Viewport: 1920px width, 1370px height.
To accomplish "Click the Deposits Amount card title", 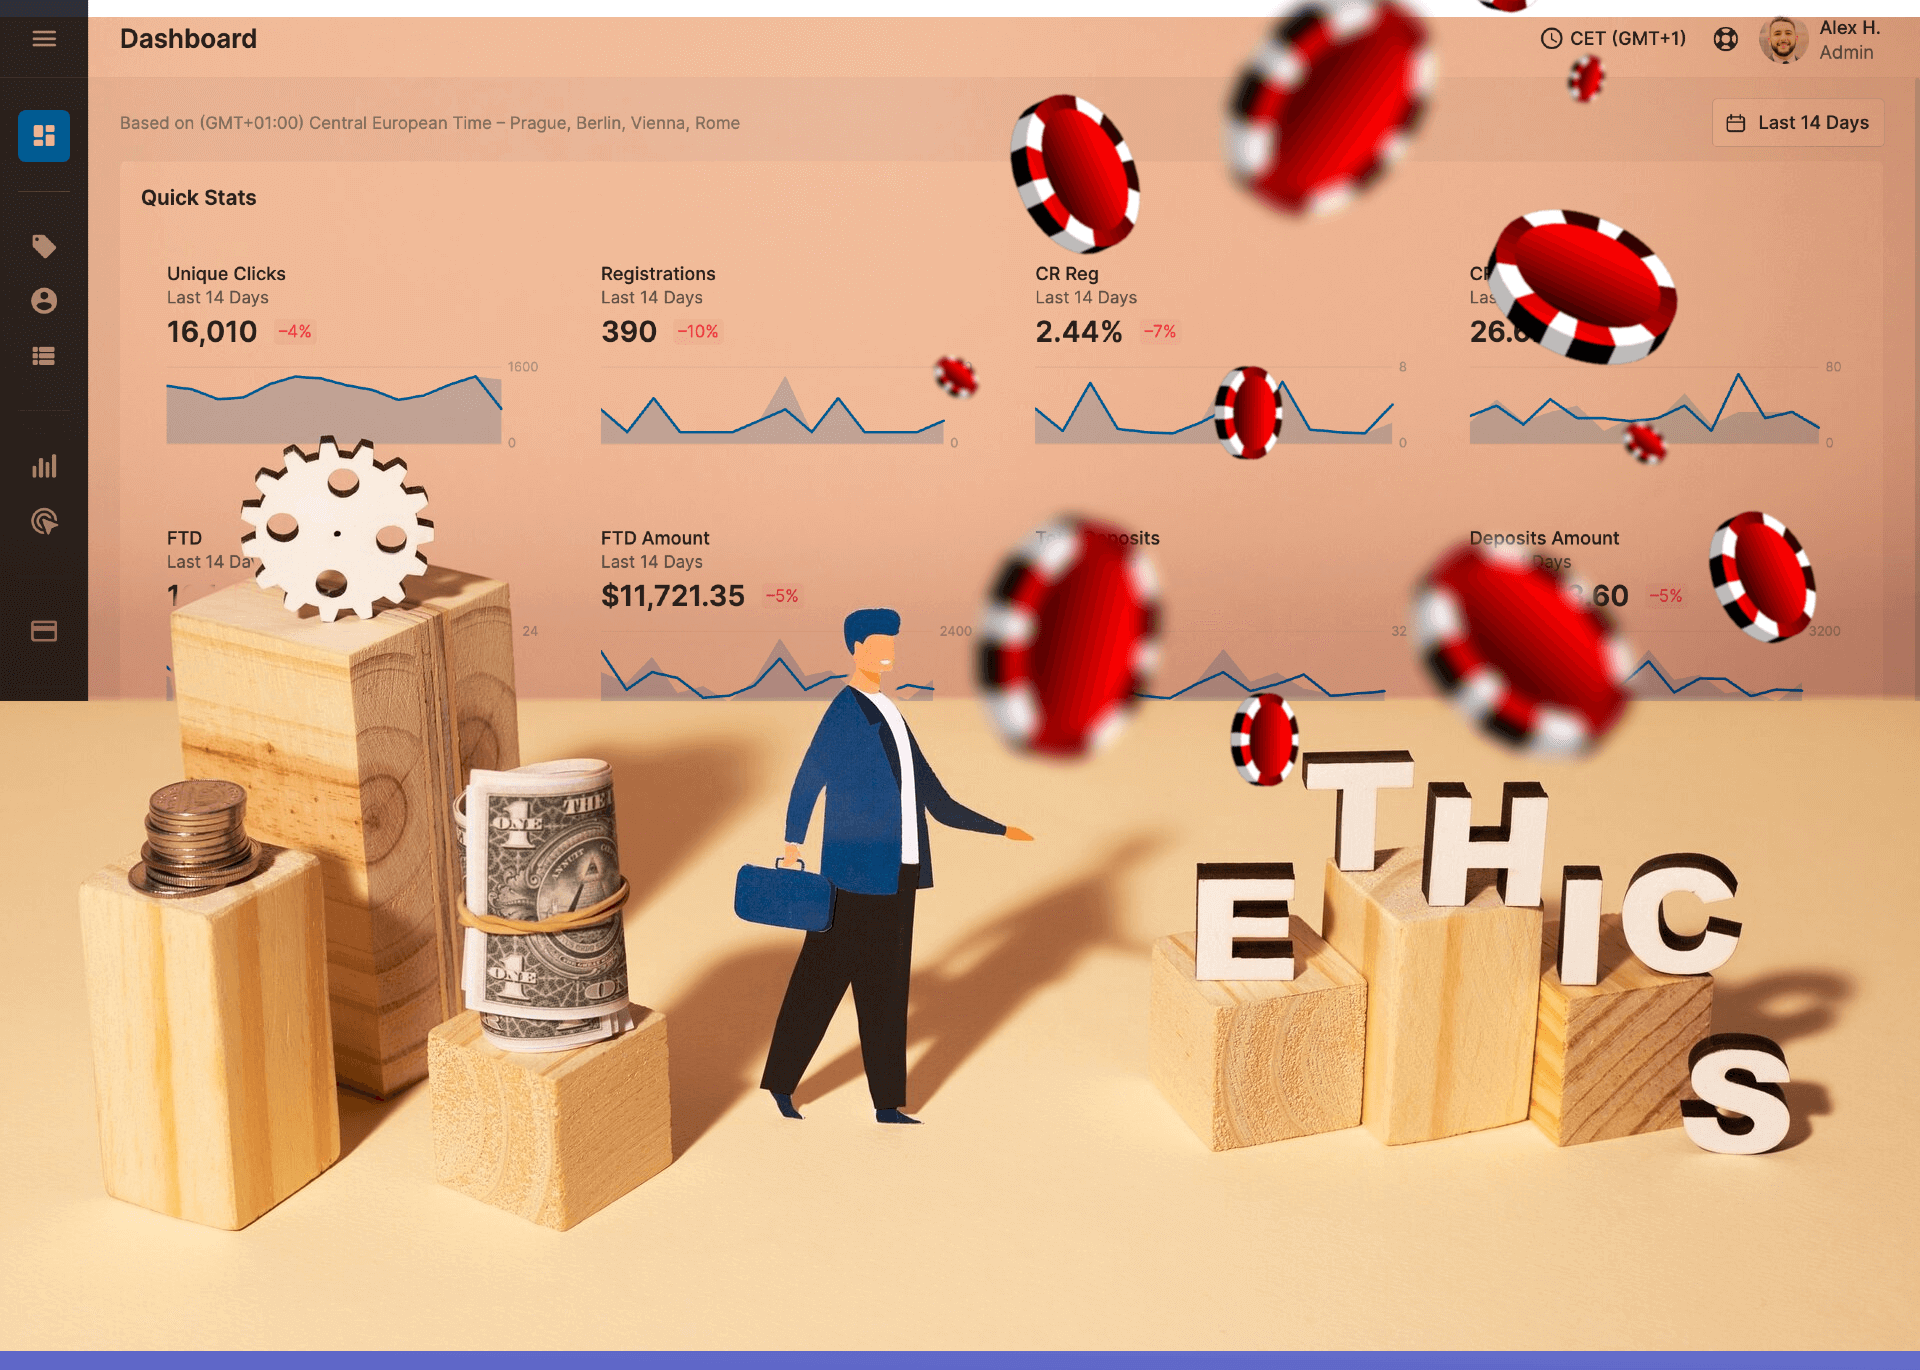I will pos(1544,538).
